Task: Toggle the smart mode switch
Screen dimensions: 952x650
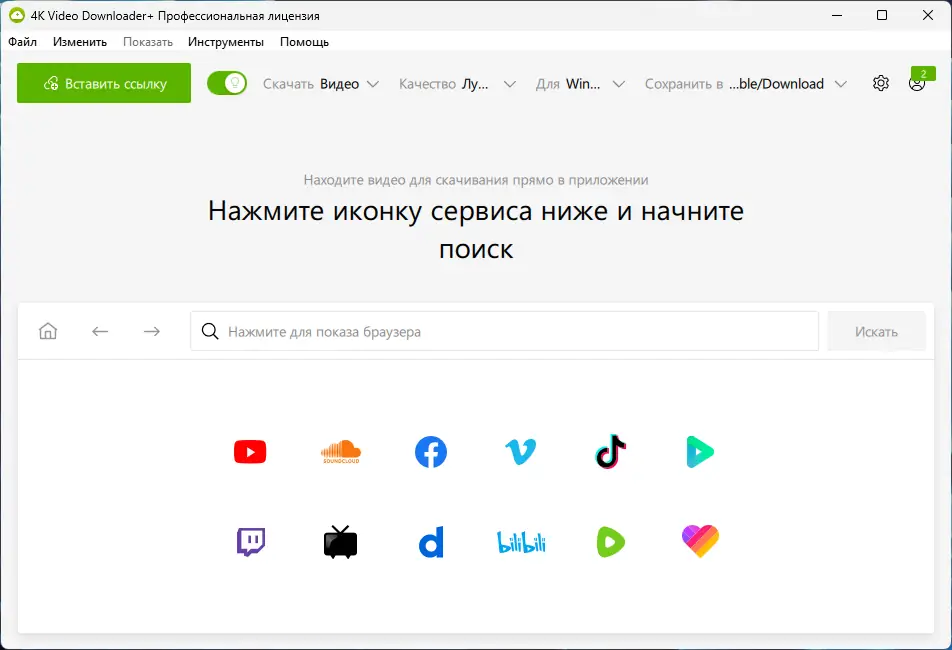Action: pos(227,83)
